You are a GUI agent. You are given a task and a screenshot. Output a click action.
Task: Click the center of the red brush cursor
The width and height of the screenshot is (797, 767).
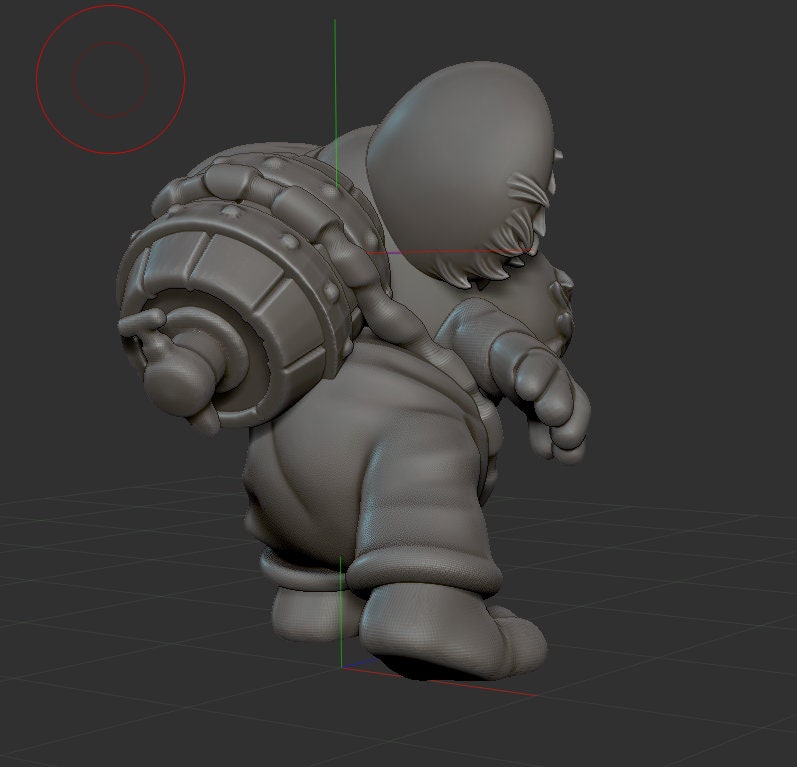point(110,79)
